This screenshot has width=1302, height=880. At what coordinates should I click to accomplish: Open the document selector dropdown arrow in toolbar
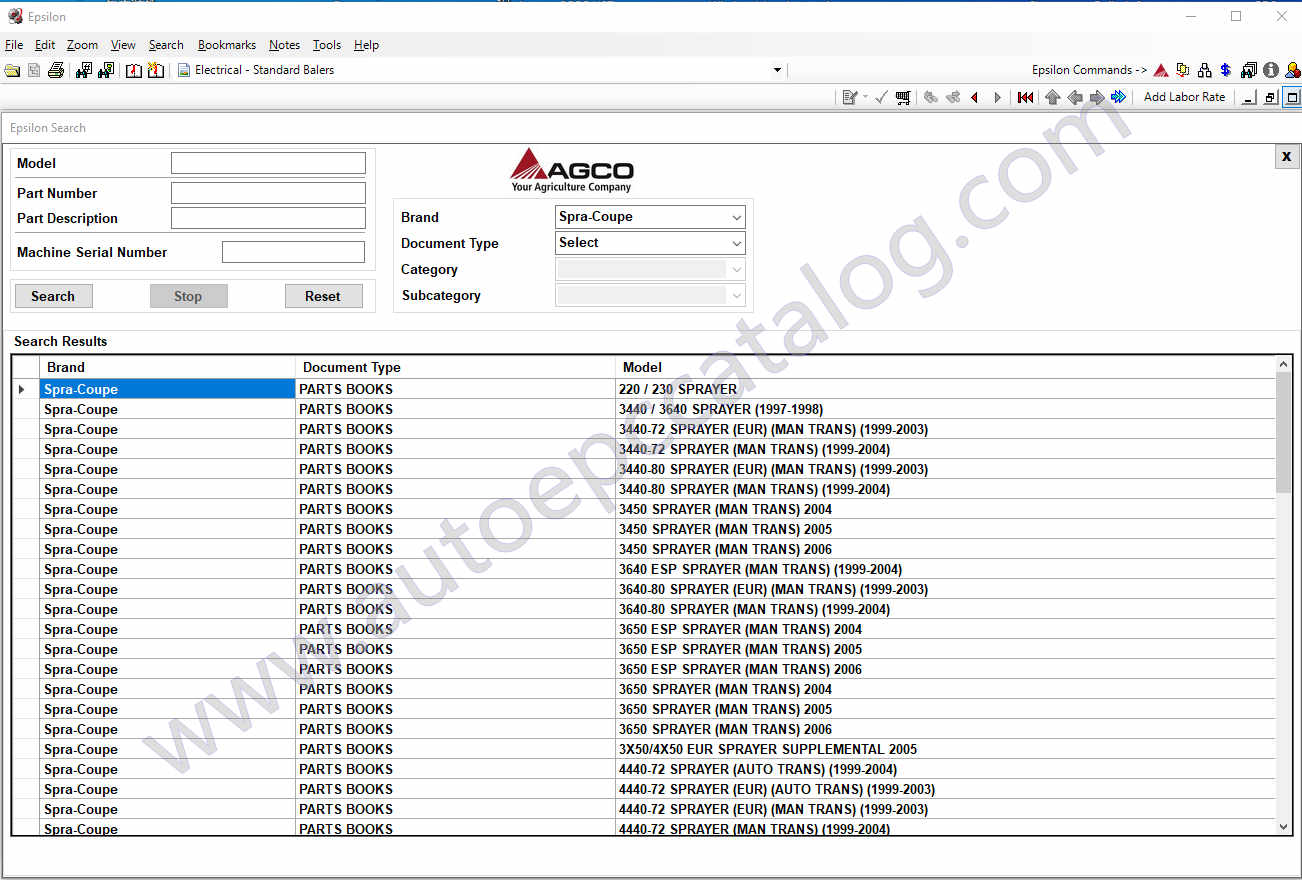[x=777, y=70]
